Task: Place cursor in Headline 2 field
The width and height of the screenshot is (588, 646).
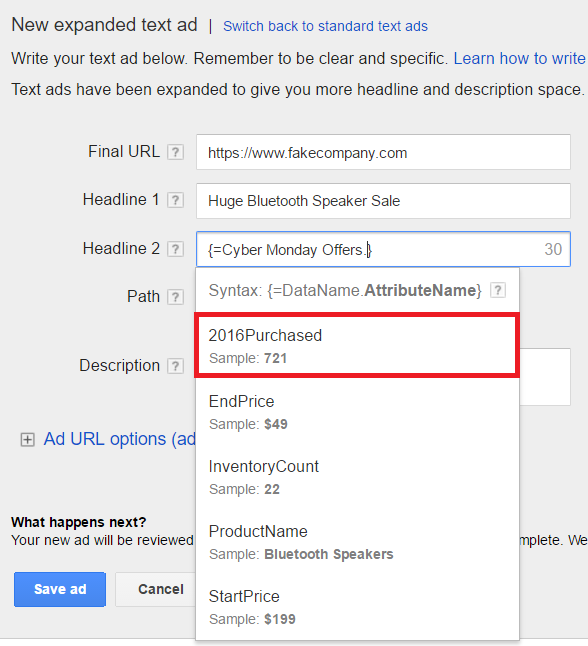Action: [383, 249]
